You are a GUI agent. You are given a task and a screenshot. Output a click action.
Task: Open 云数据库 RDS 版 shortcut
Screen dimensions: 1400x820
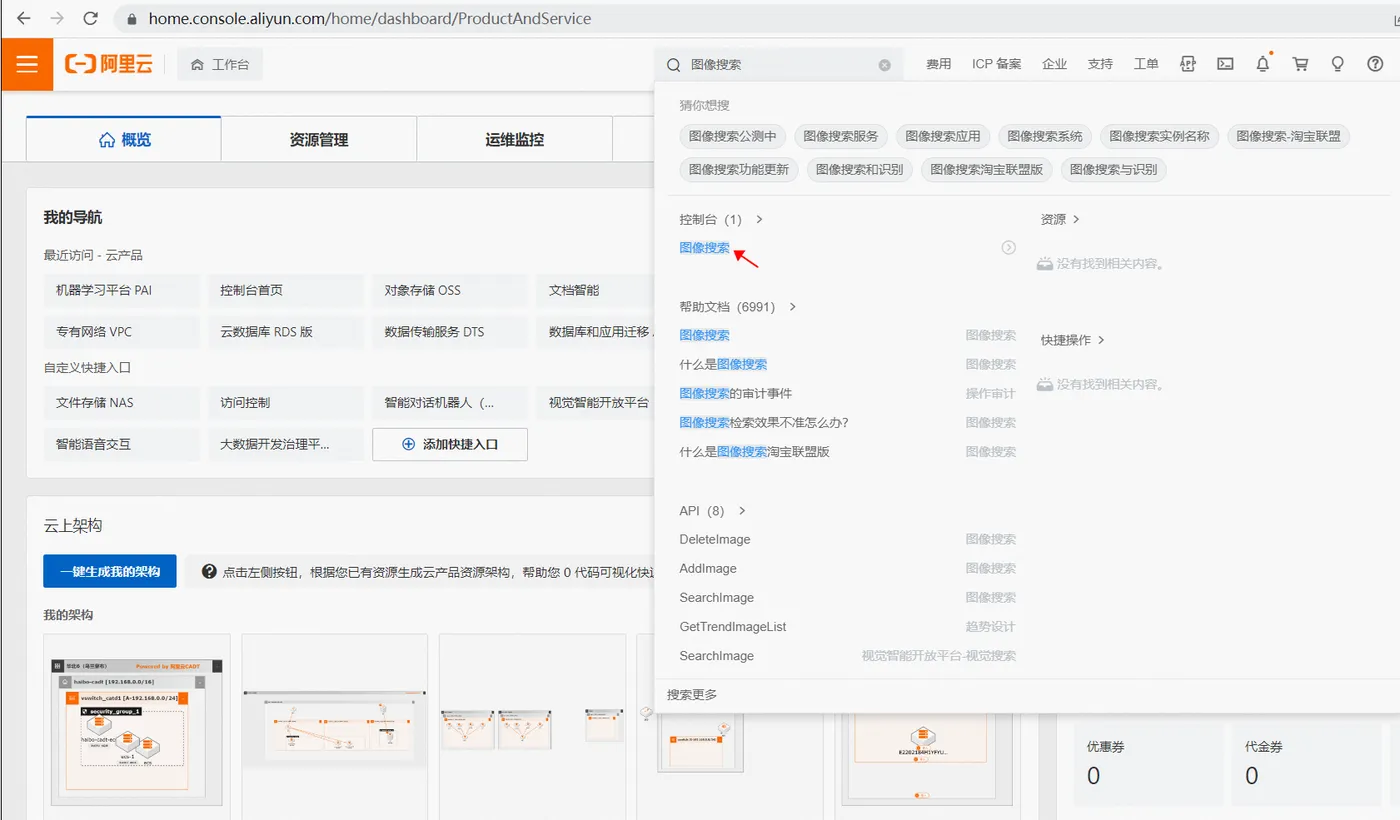click(286, 331)
